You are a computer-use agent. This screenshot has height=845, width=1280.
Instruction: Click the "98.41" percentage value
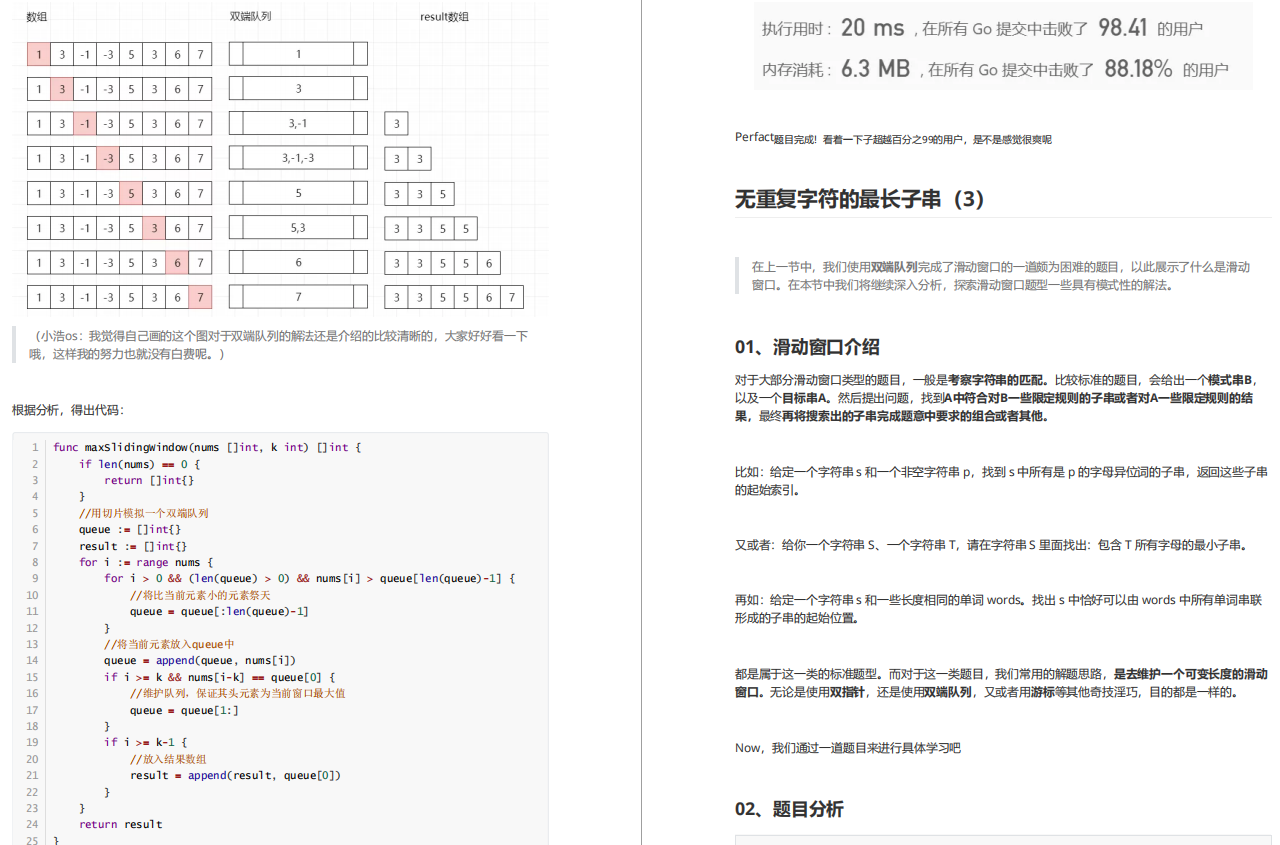[1122, 28]
